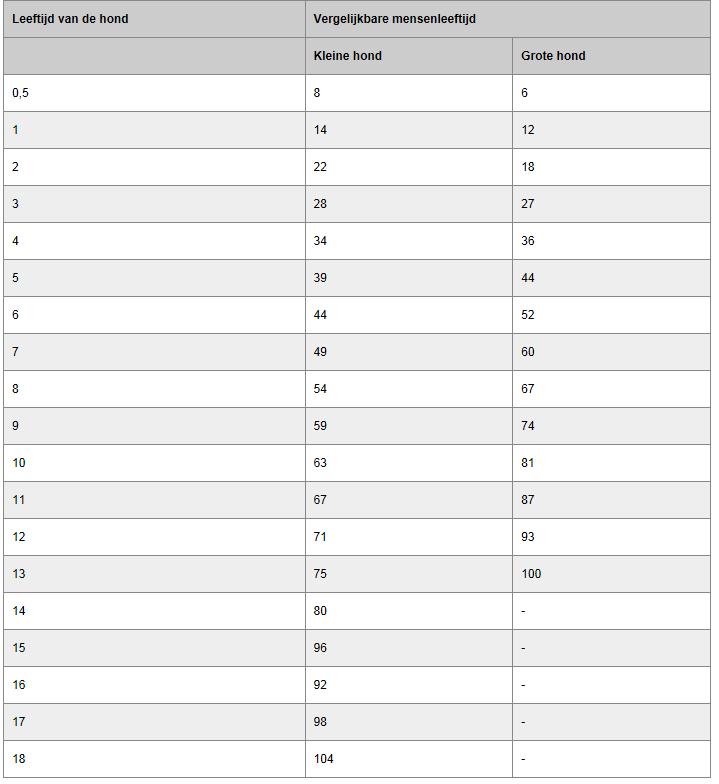Click the dash in the dog age 18 row
This screenshot has height=784, width=719.
[x=523, y=759]
